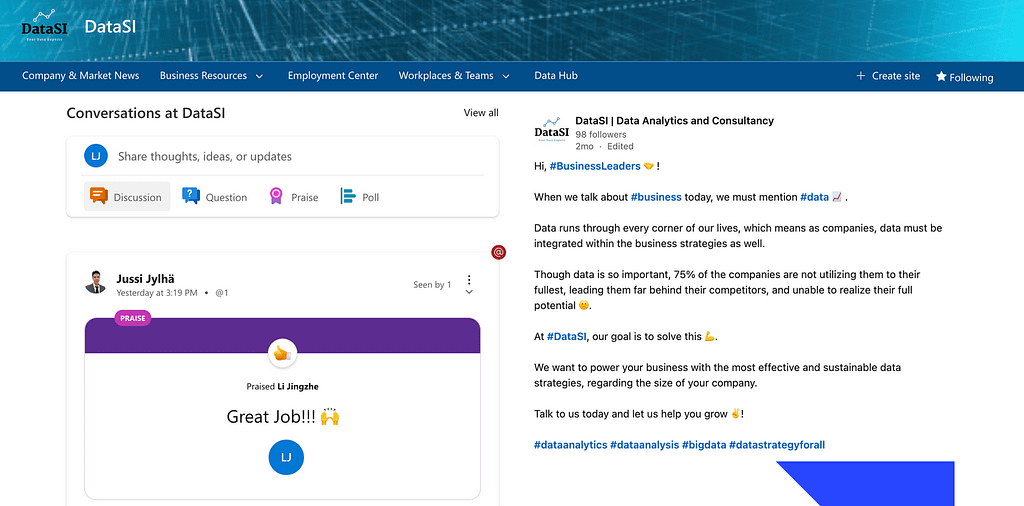The width and height of the screenshot is (1024, 506).
Task: Click View all conversations
Action: coord(481,113)
